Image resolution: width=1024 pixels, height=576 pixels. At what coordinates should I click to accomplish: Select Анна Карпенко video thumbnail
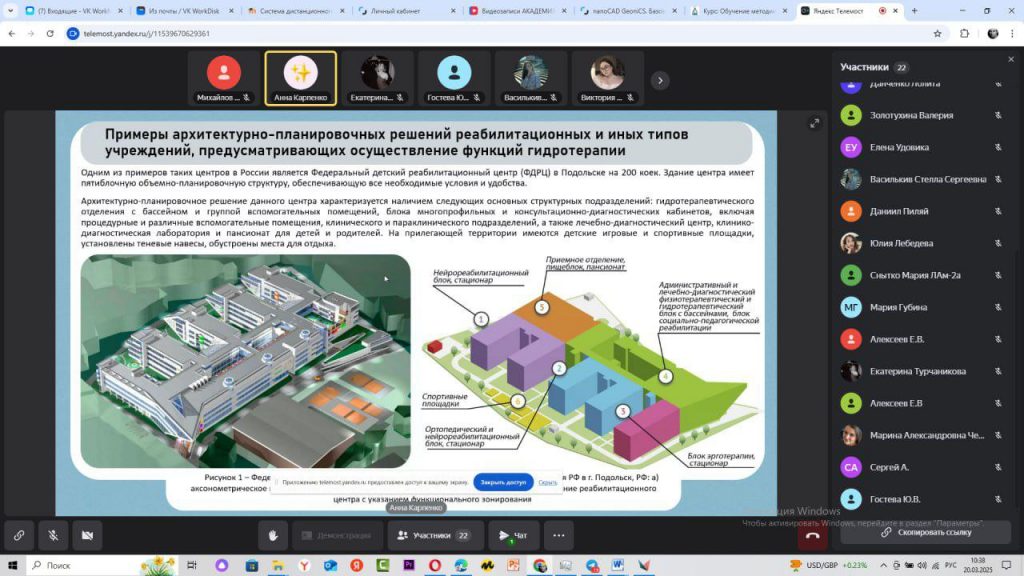(300, 78)
